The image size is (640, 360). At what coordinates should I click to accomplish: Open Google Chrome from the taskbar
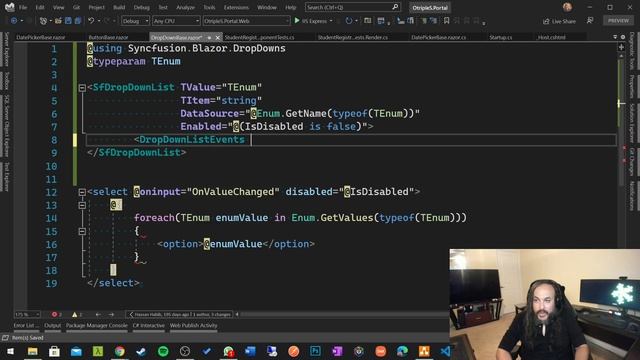pyautogui.click(x=120, y=351)
